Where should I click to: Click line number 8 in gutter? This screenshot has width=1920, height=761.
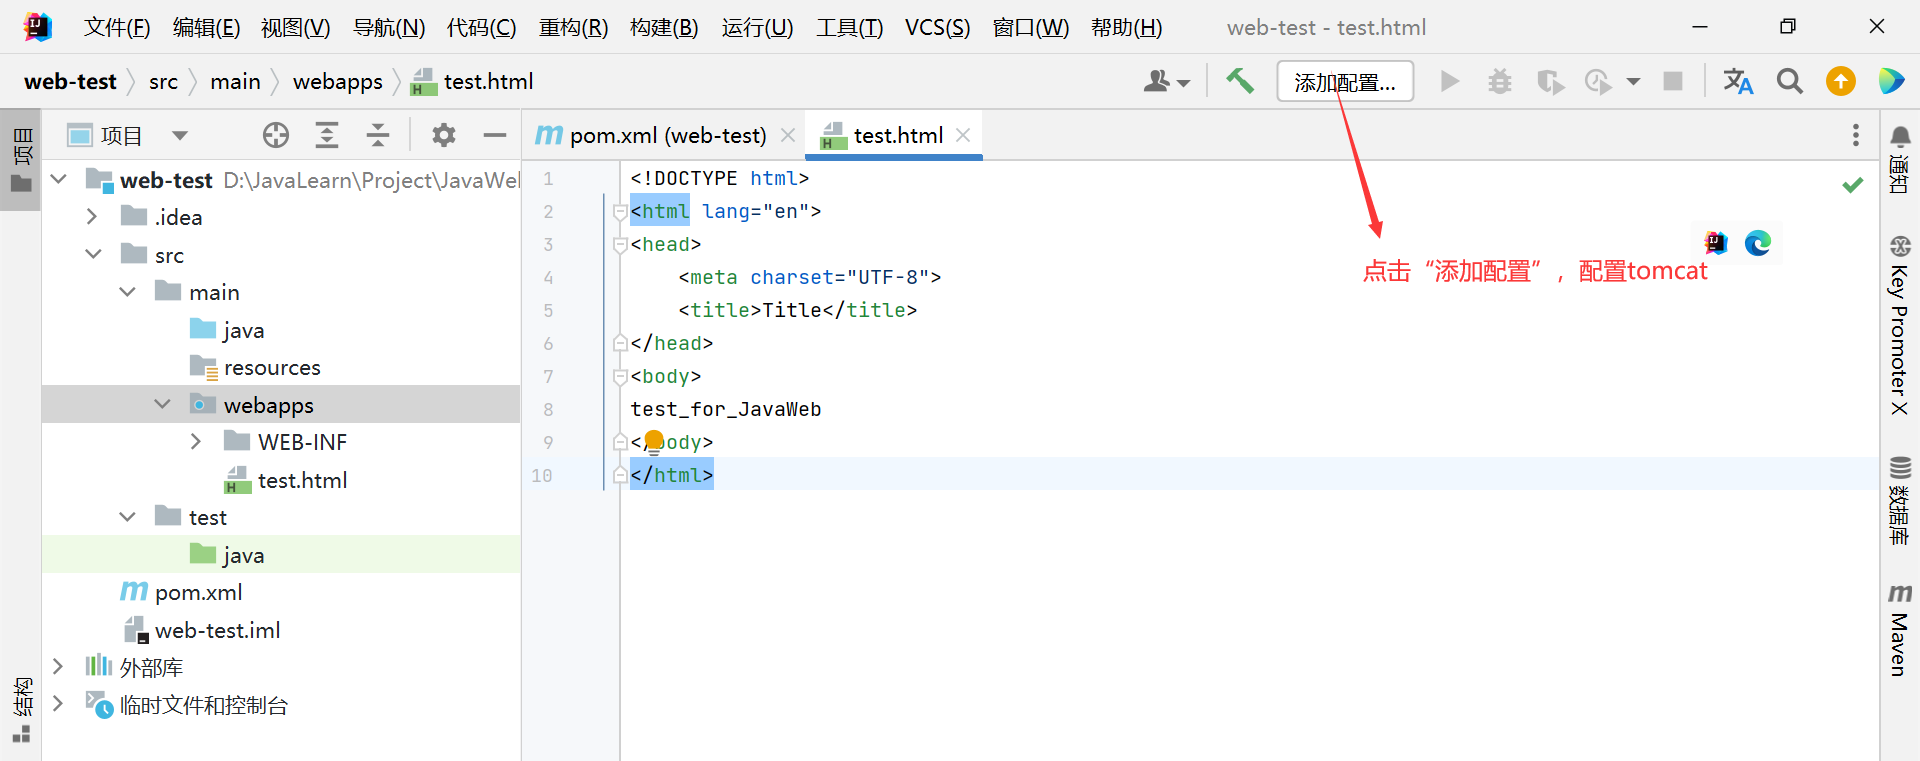coord(548,409)
